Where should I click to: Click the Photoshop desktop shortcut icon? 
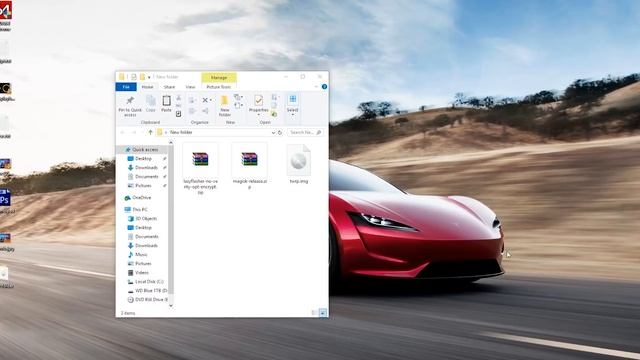tap(5, 198)
